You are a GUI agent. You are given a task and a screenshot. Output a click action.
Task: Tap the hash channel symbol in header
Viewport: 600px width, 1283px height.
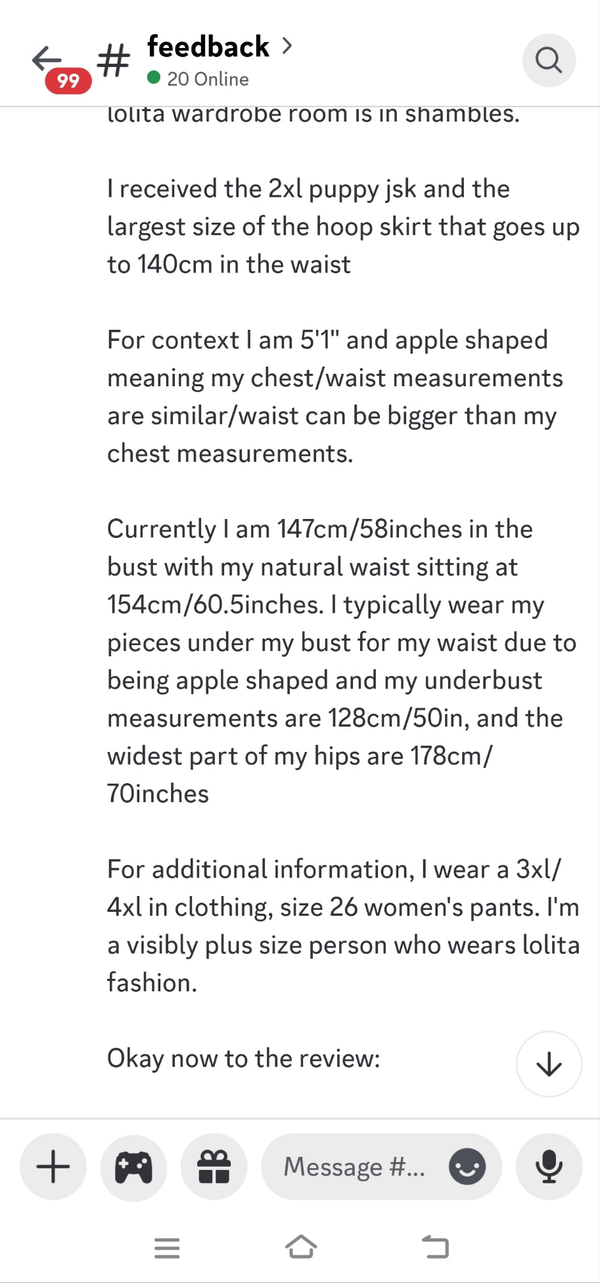(113, 62)
